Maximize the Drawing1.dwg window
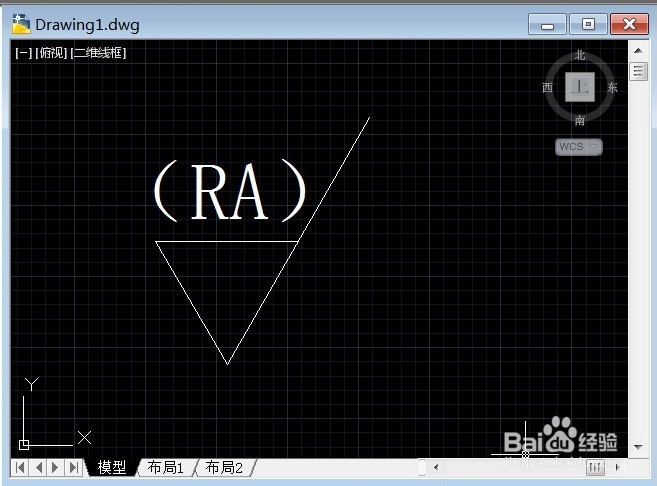 pos(588,24)
